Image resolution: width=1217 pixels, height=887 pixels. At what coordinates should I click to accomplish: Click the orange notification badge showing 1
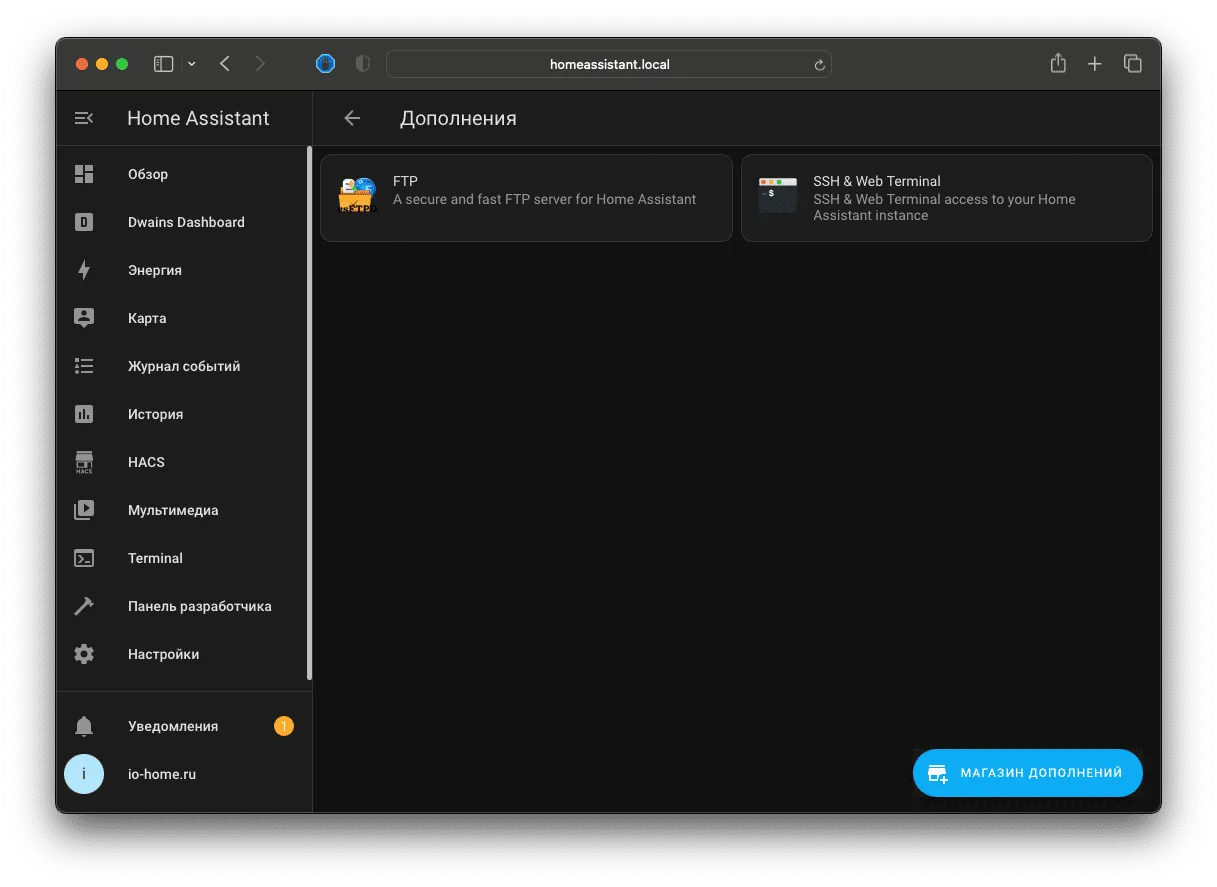(x=284, y=726)
